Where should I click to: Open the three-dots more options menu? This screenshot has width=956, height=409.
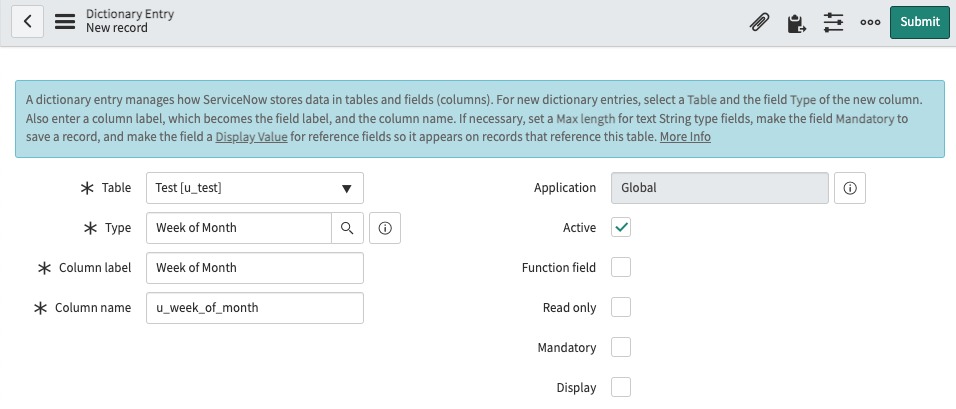(x=870, y=22)
